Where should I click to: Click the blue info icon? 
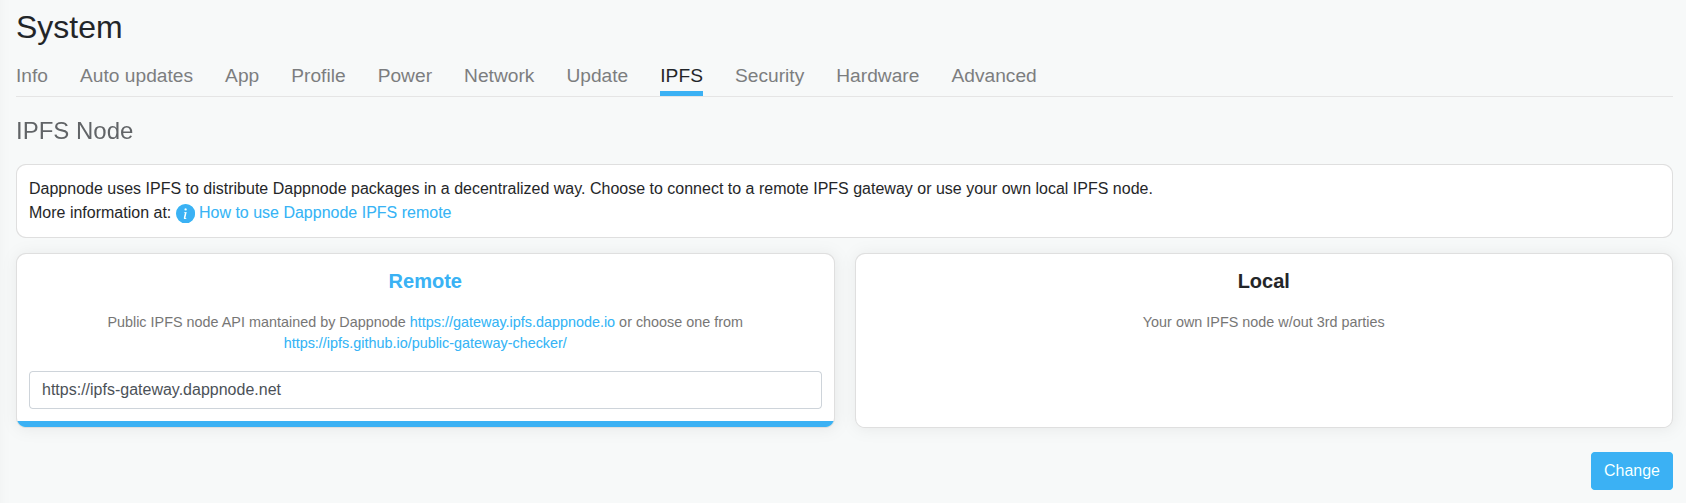point(185,213)
